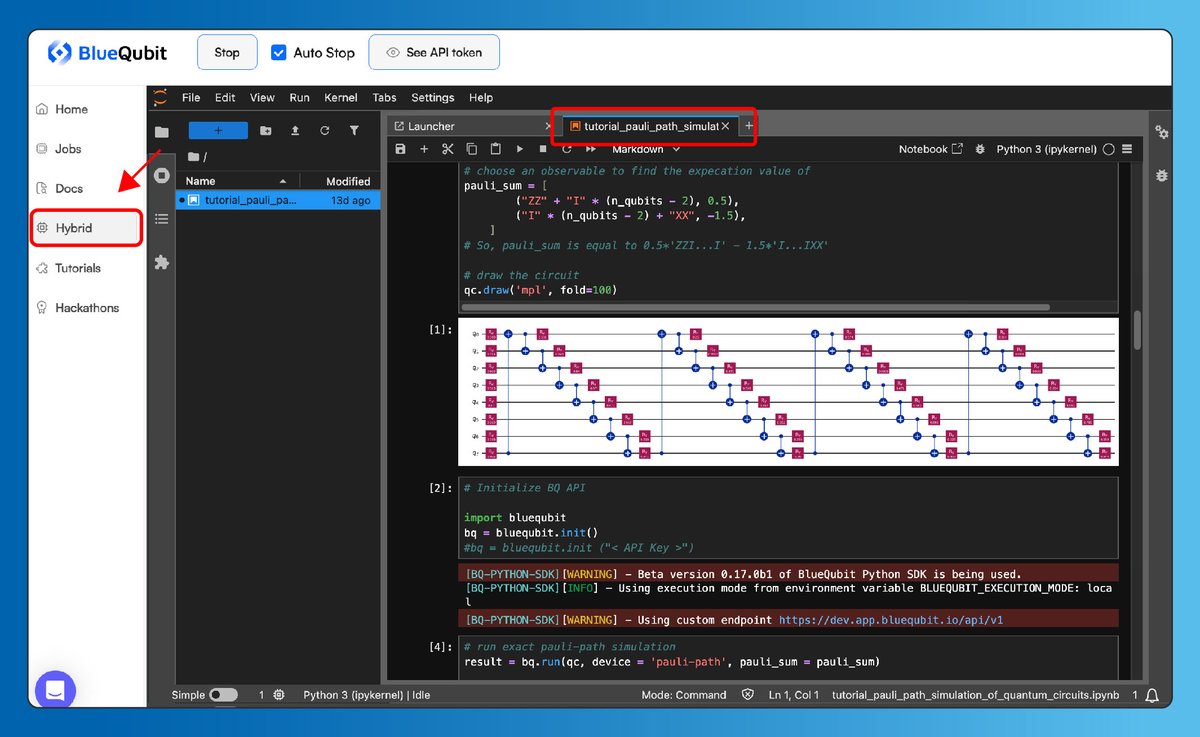1200x737 pixels.
Task: Refresh the file browser listing
Action: click(x=323, y=130)
